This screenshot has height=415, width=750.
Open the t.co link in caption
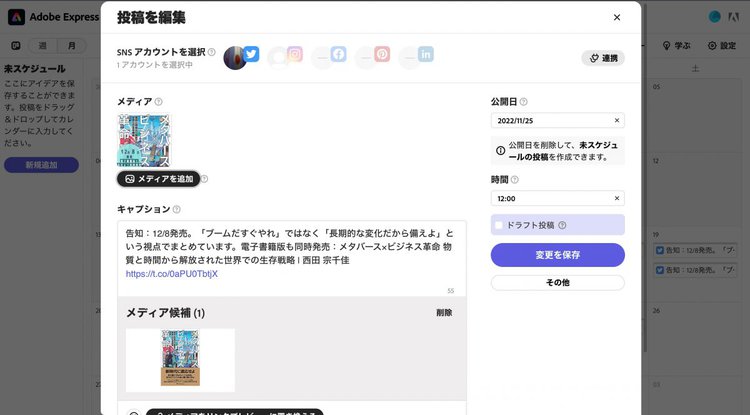click(171, 273)
